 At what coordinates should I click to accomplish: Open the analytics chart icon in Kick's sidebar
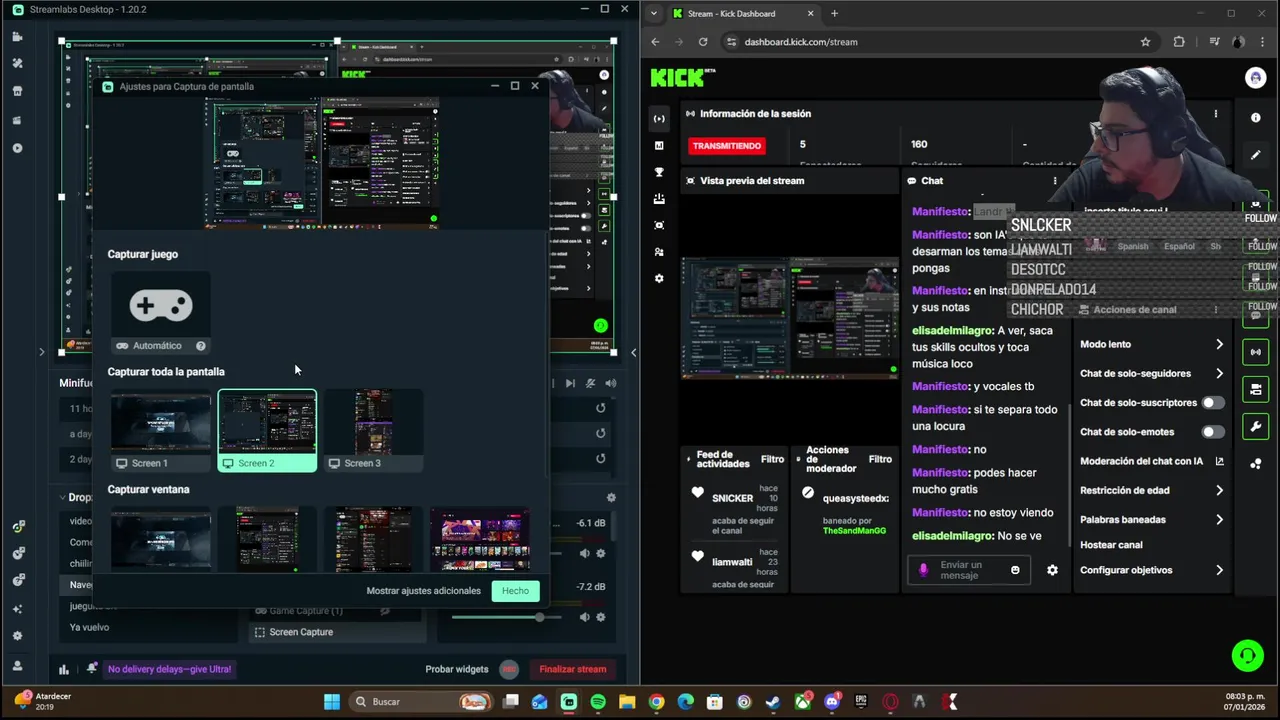point(659,145)
